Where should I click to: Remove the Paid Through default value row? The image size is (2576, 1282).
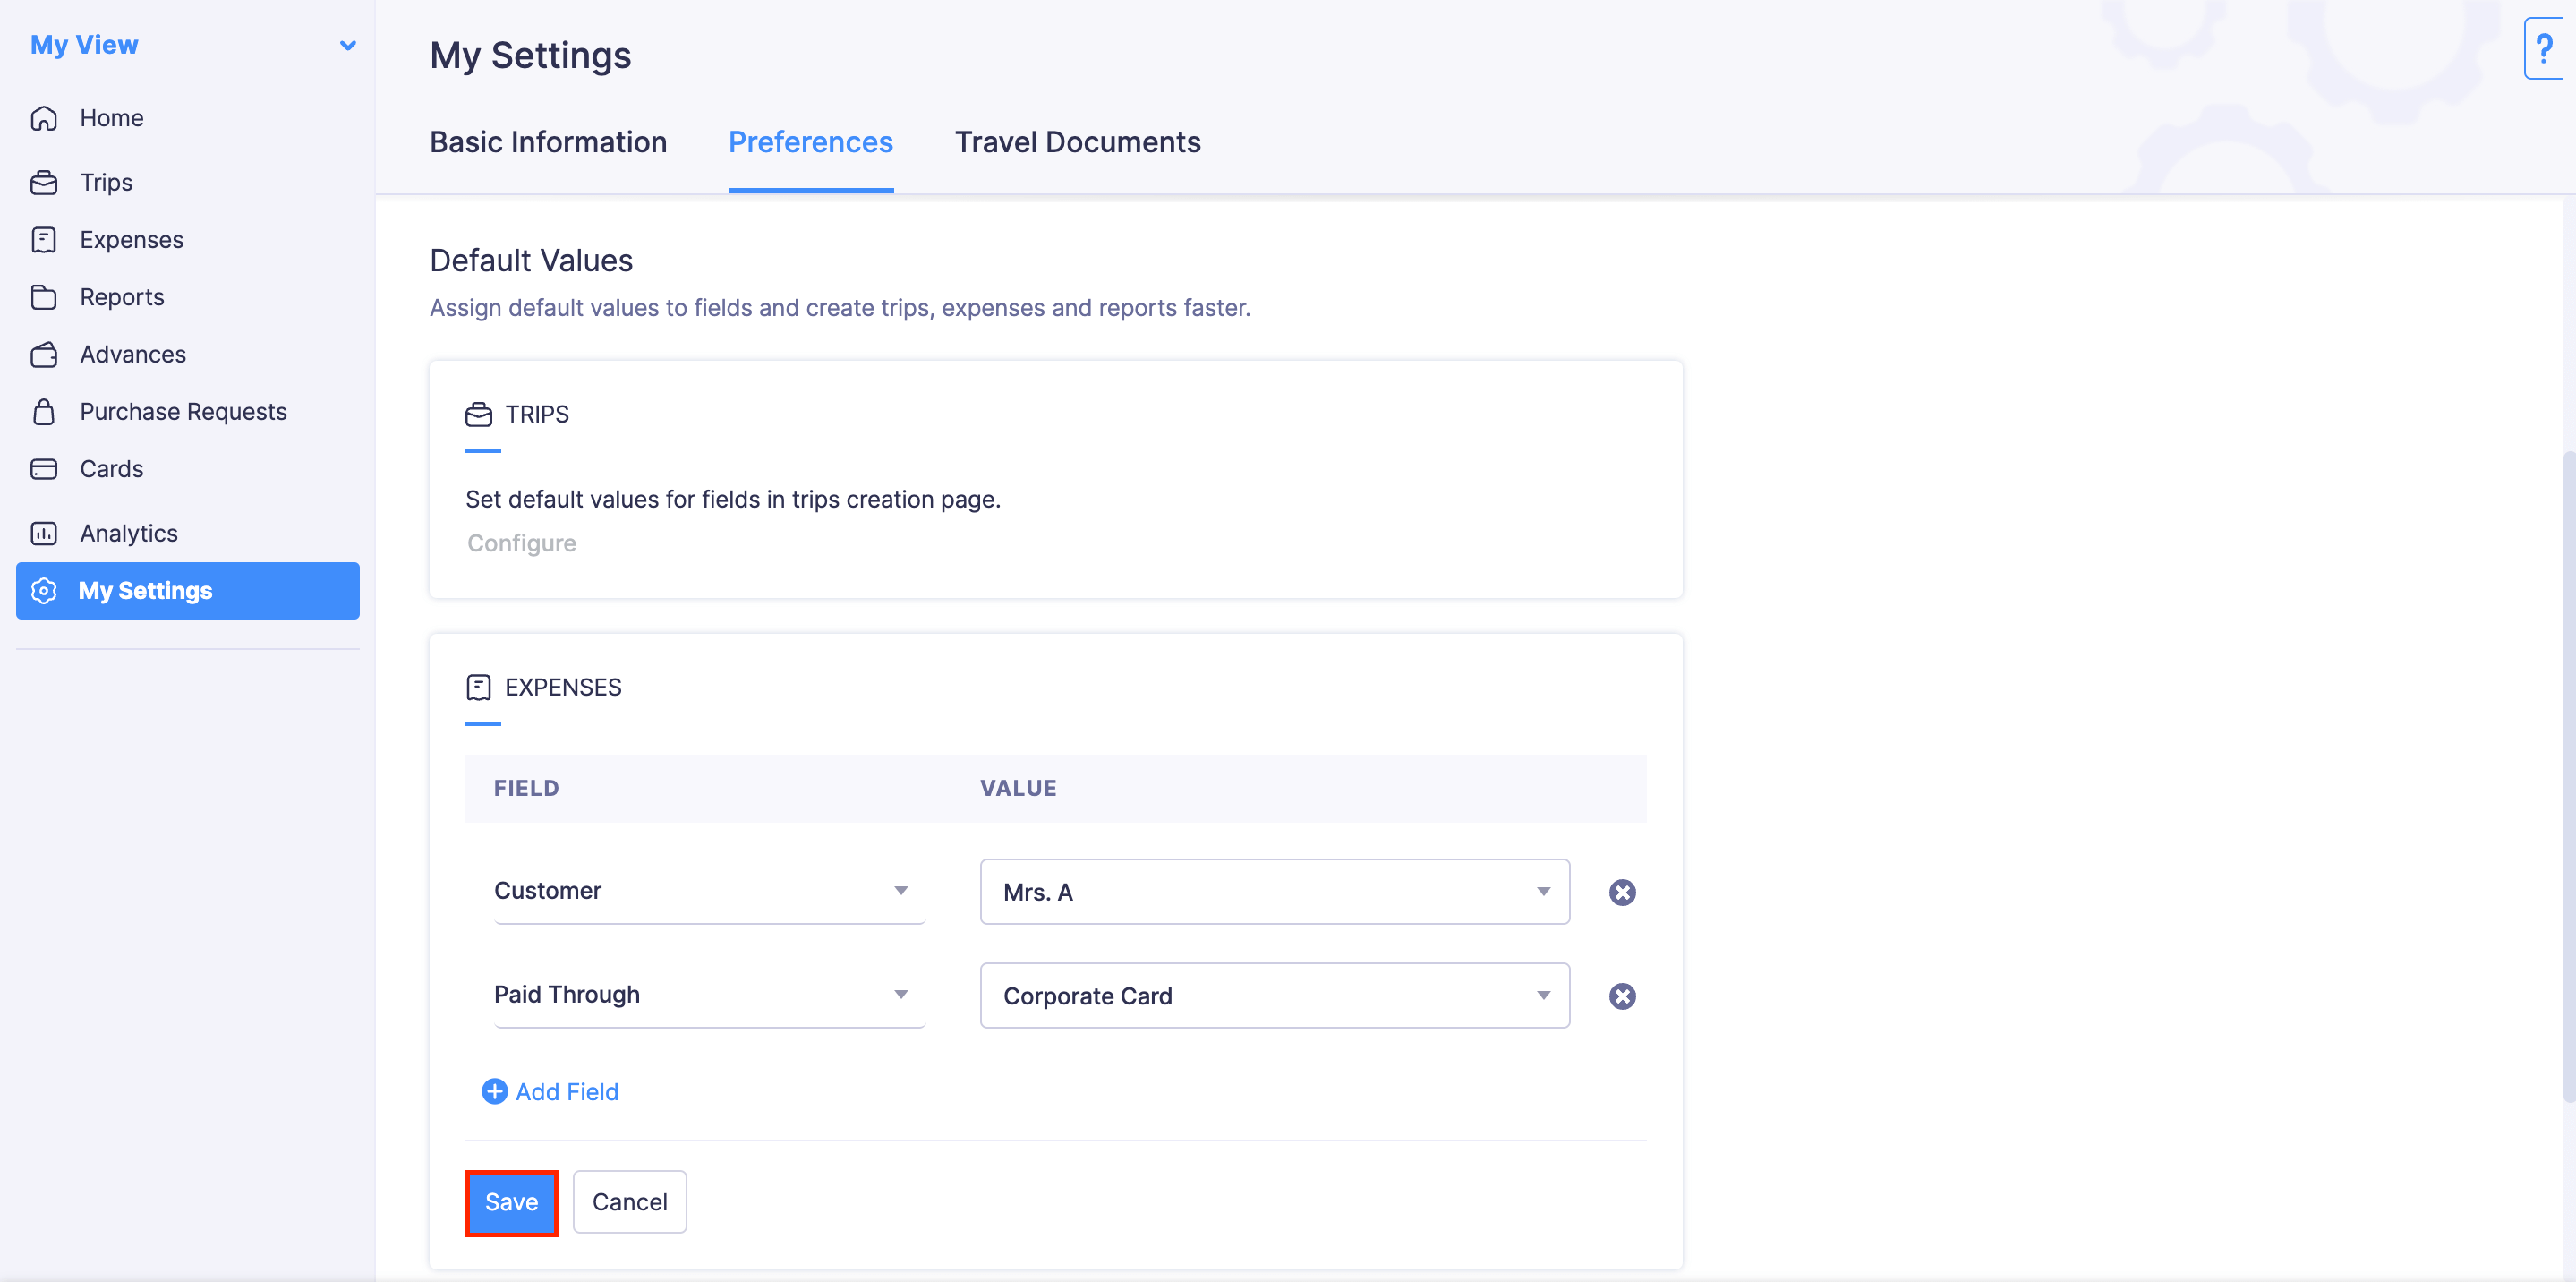coord(1622,995)
